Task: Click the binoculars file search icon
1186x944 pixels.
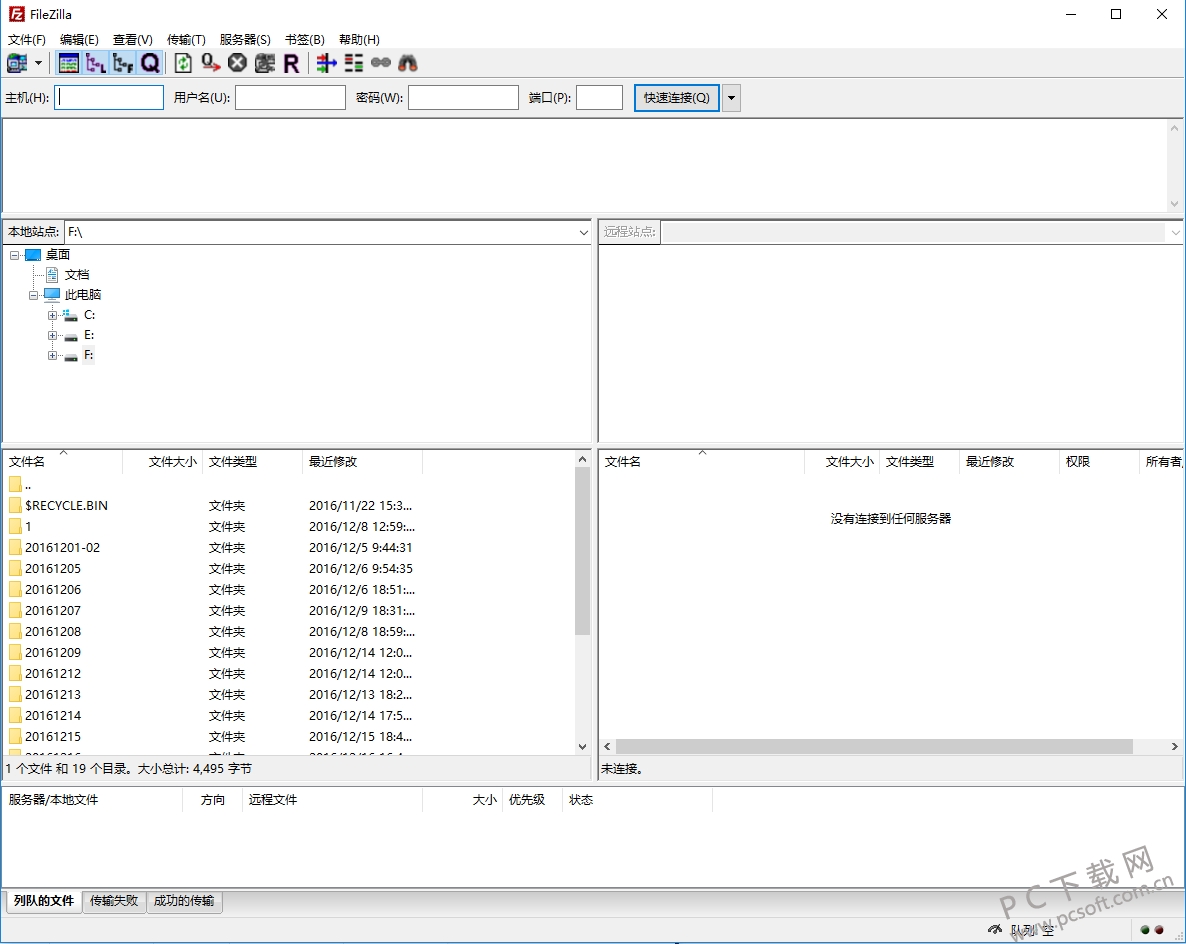Action: [x=408, y=64]
